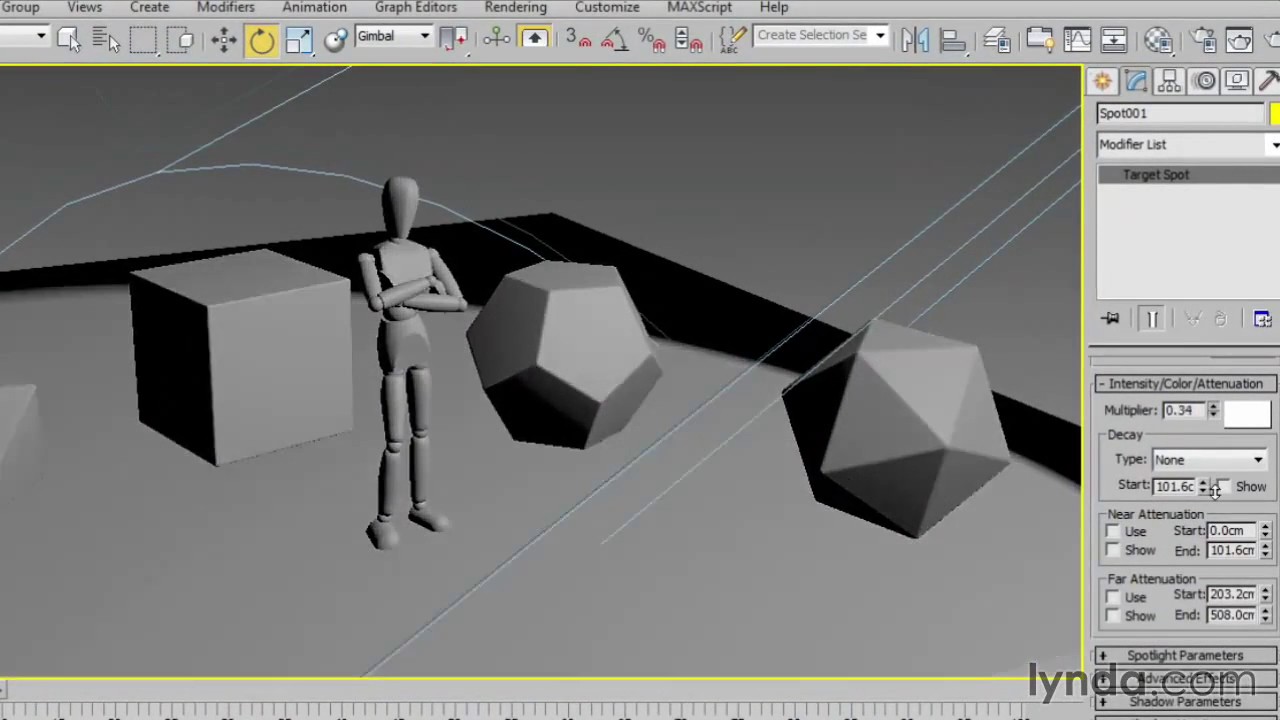Choose Rectangular Selection Region tool

point(143,39)
